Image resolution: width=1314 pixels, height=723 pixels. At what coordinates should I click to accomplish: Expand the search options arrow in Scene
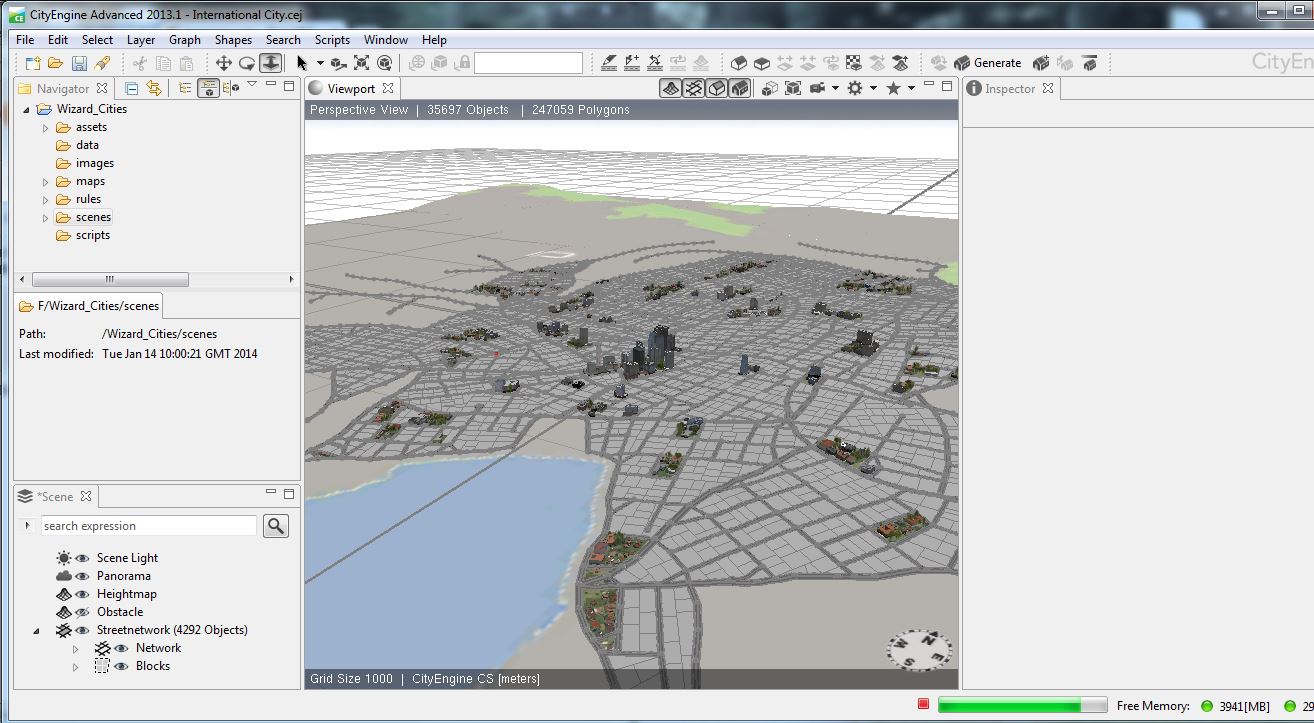tap(27, 525)
